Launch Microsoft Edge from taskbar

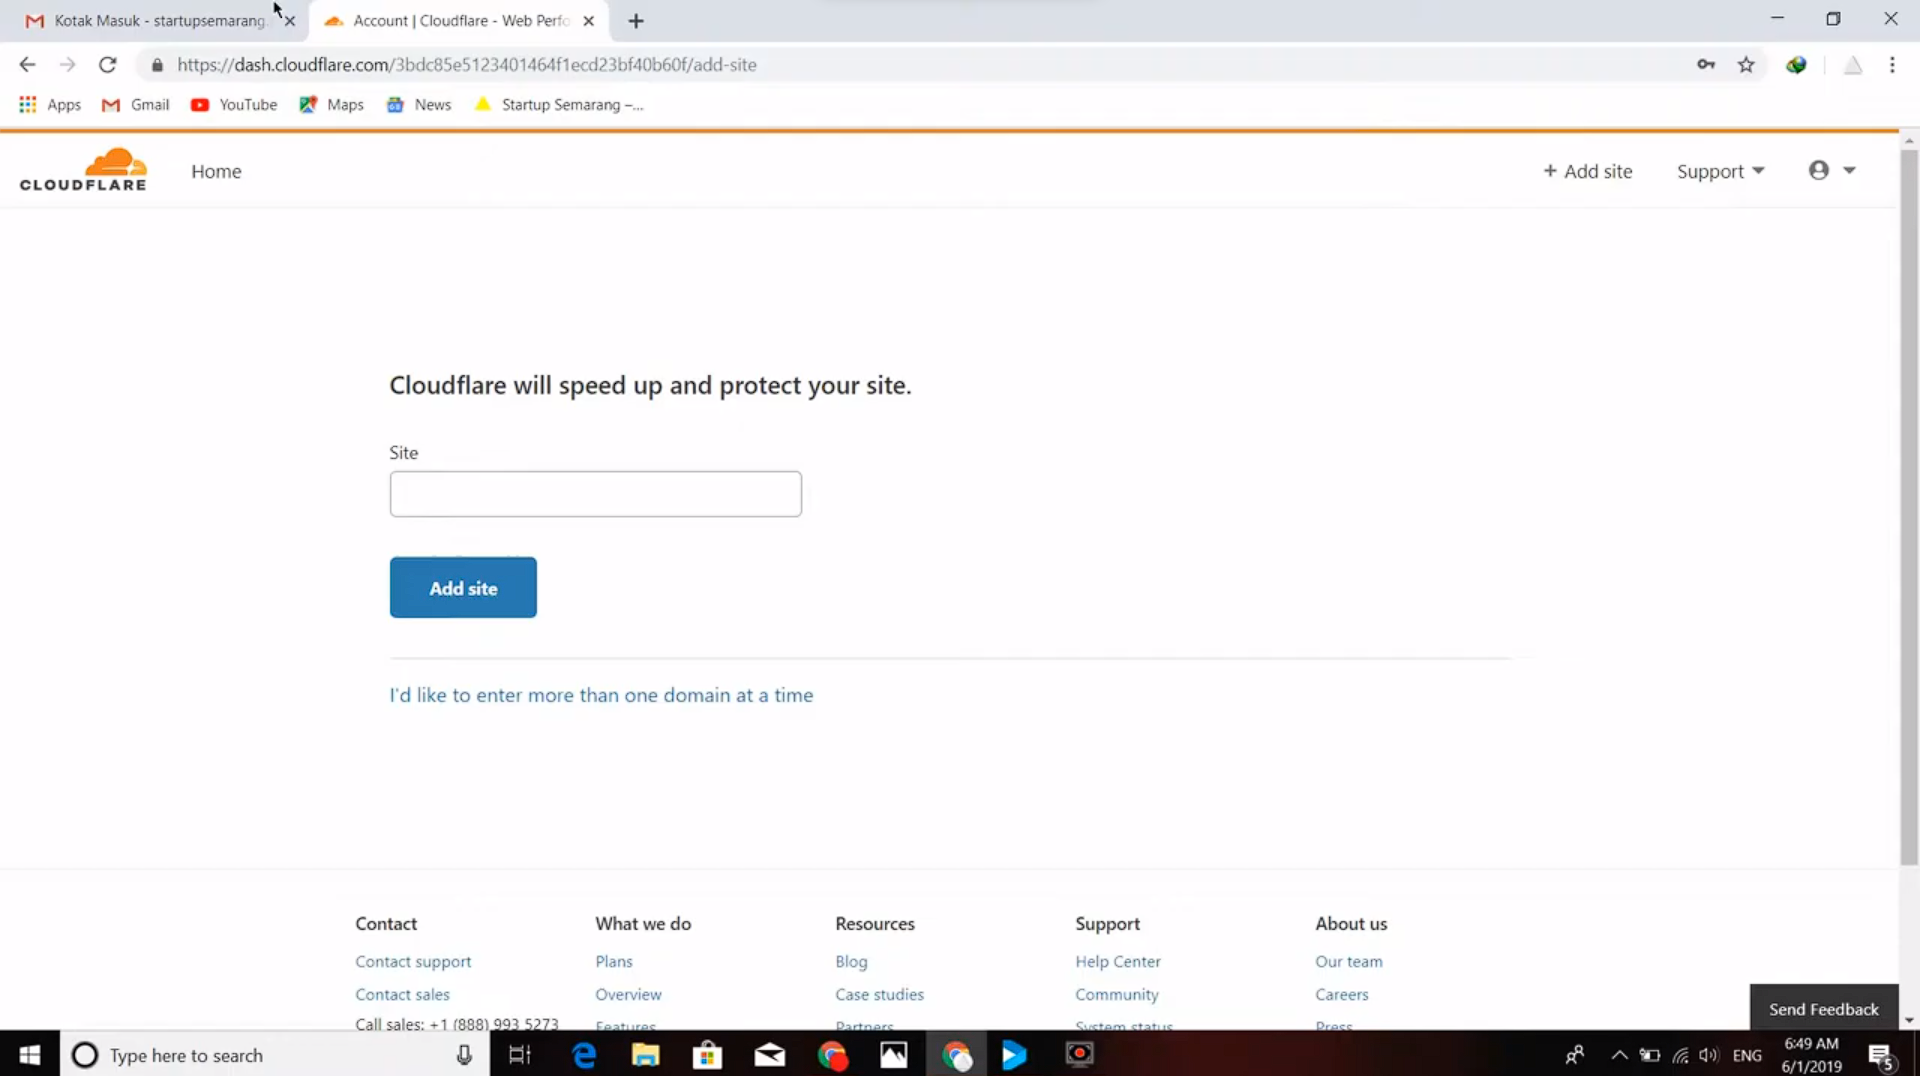tap(584, 1054)
